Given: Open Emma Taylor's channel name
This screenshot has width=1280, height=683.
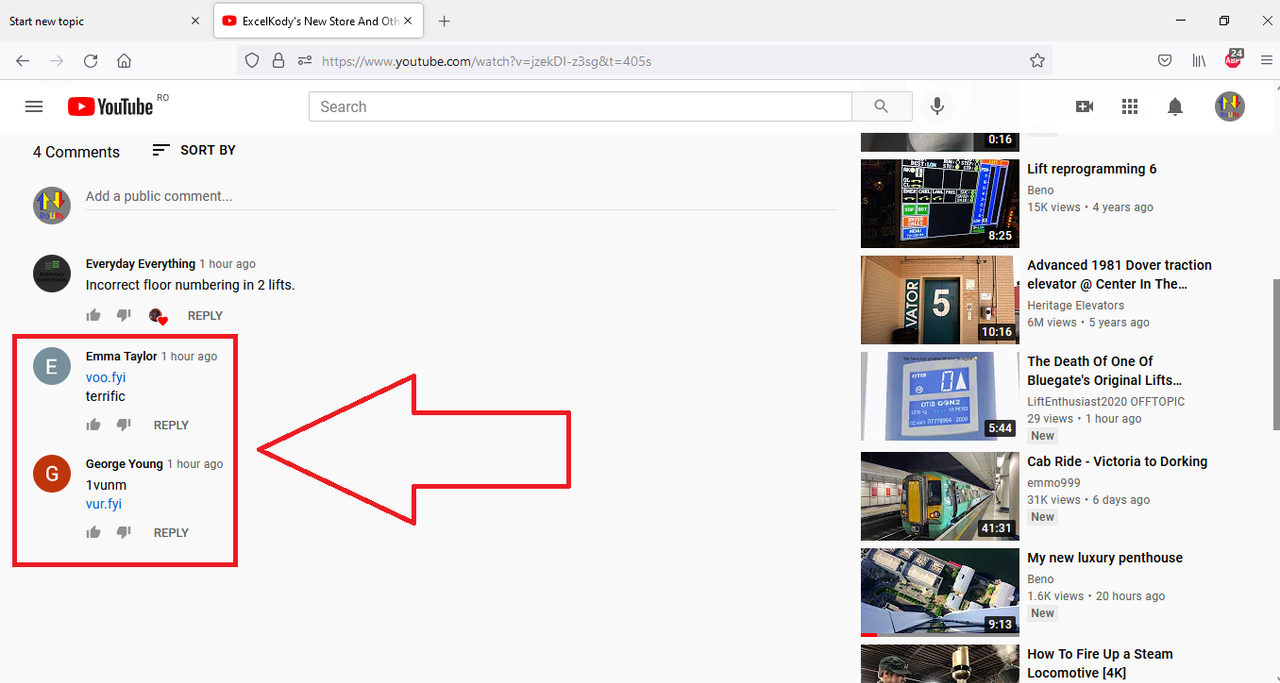Looking at the screenshot, I should (121, 356).
